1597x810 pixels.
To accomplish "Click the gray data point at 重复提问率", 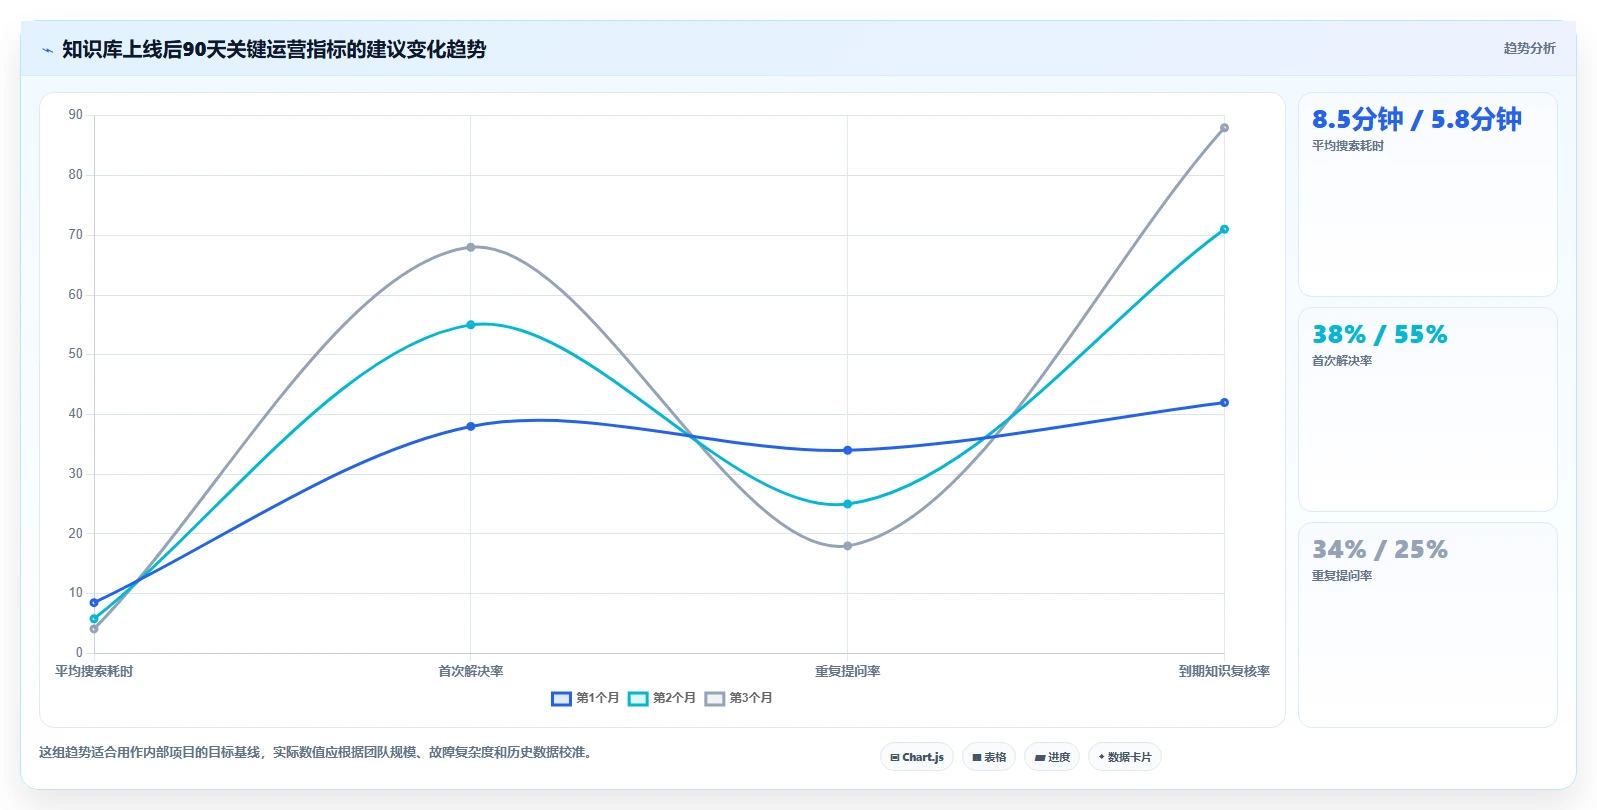I will click(847, 546).
